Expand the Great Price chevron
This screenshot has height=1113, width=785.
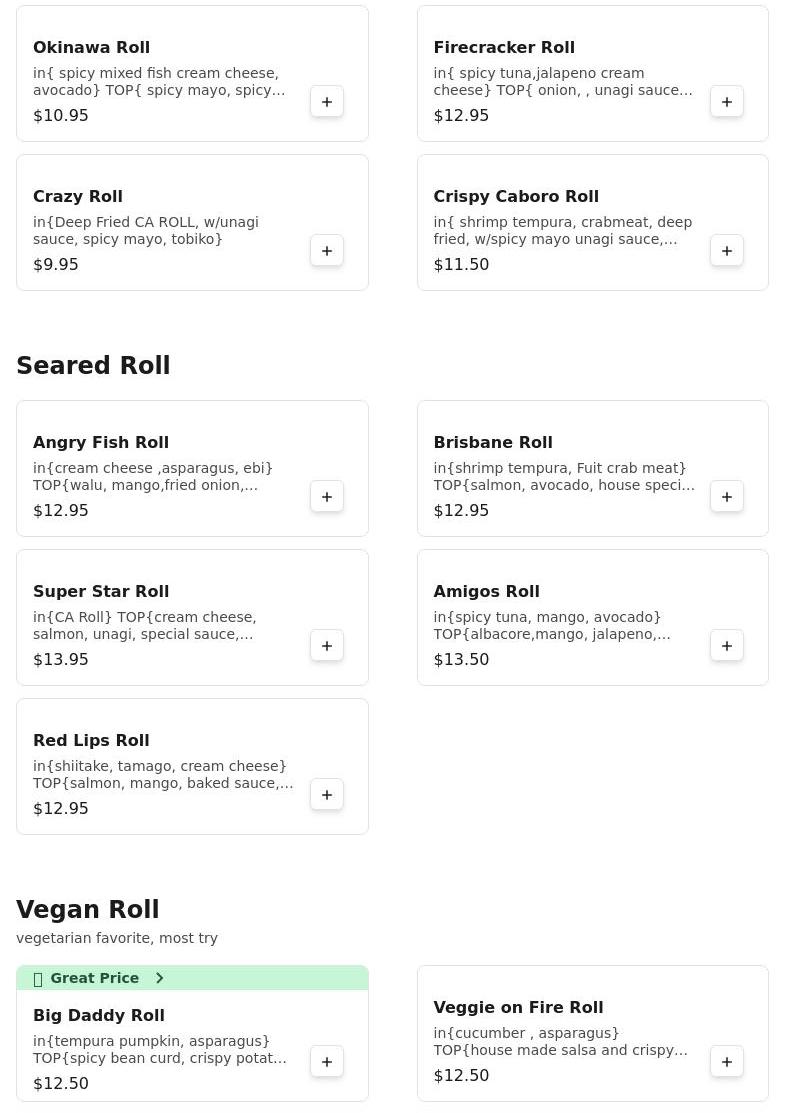160,978
